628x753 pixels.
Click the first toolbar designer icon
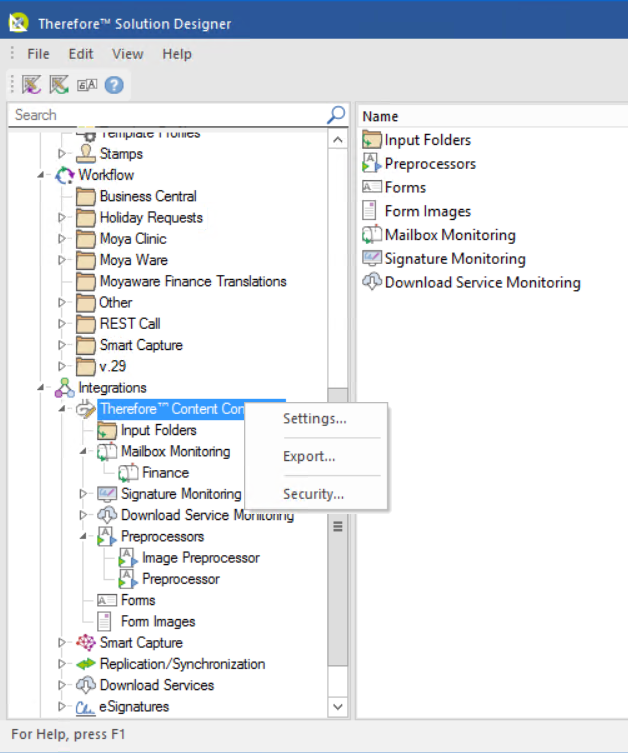[x=31, y=85]
